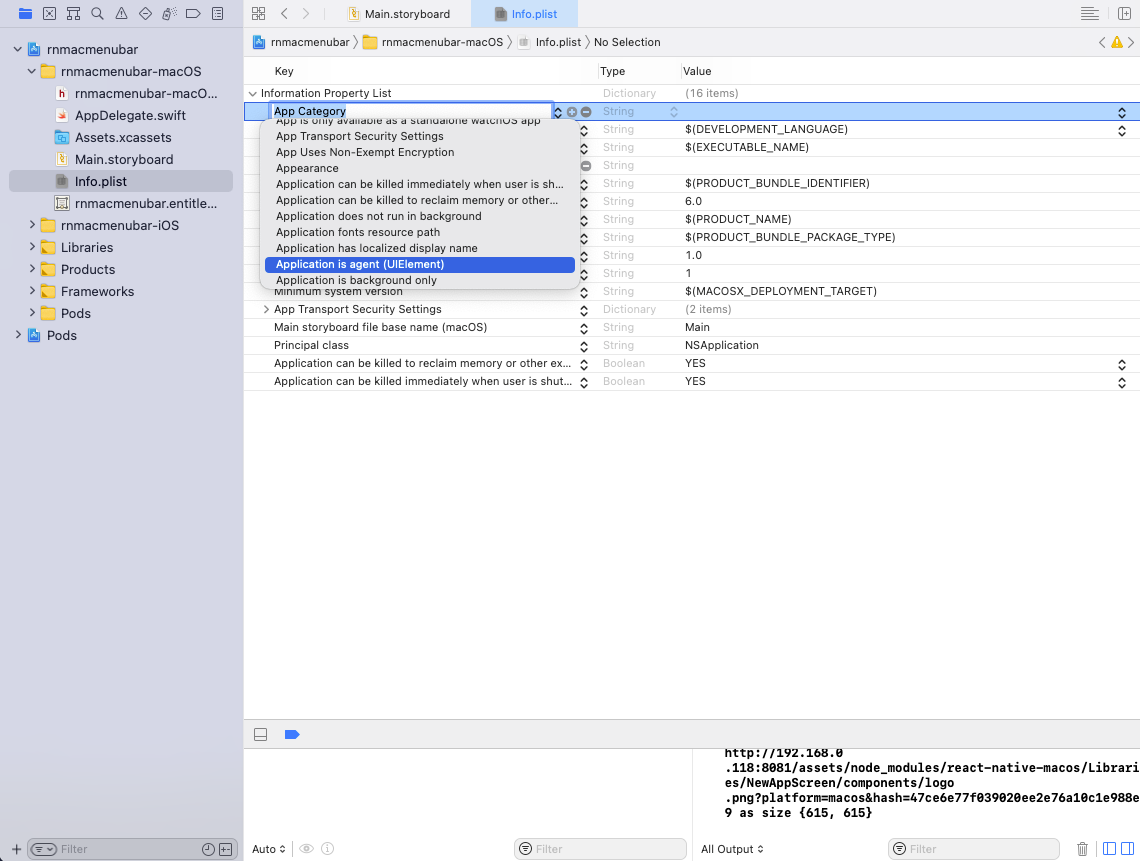Open the Test navigator diamond icon
Screen dimensions: 1140x861
[x=145, y=13]
